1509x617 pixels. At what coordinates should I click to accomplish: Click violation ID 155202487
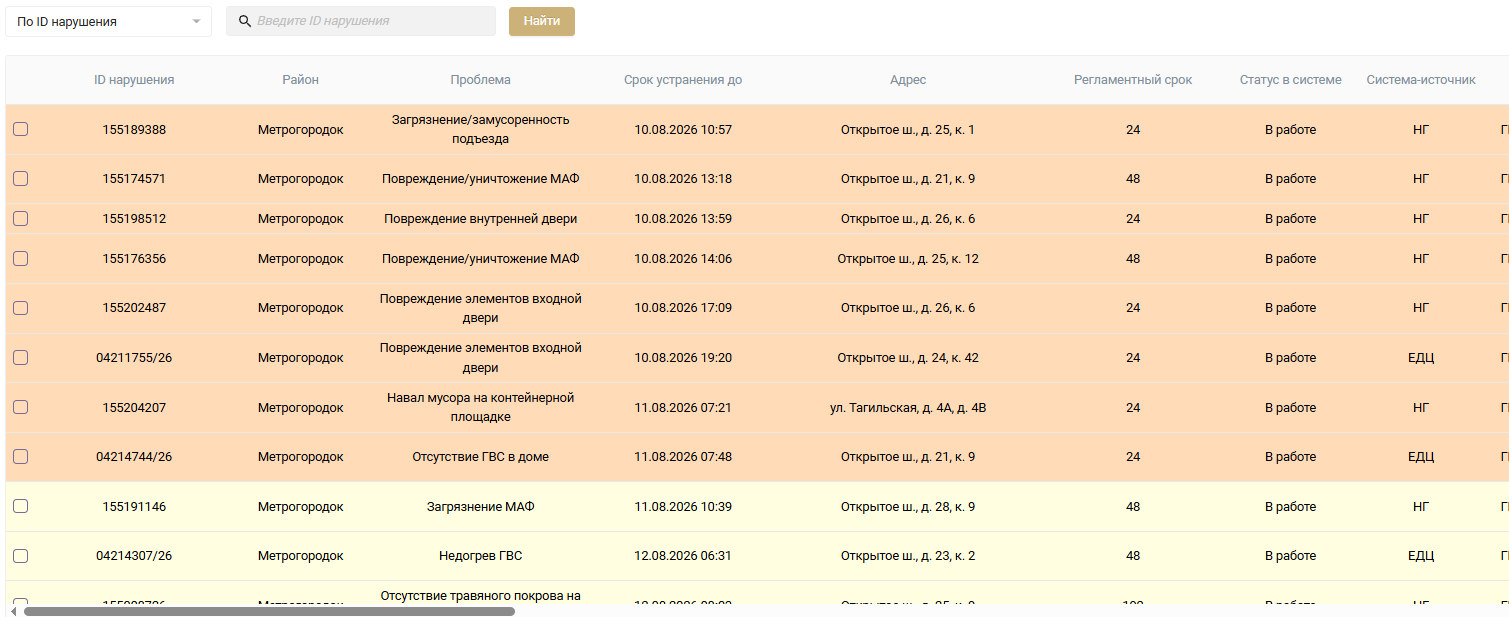click(x=134, y=308)
